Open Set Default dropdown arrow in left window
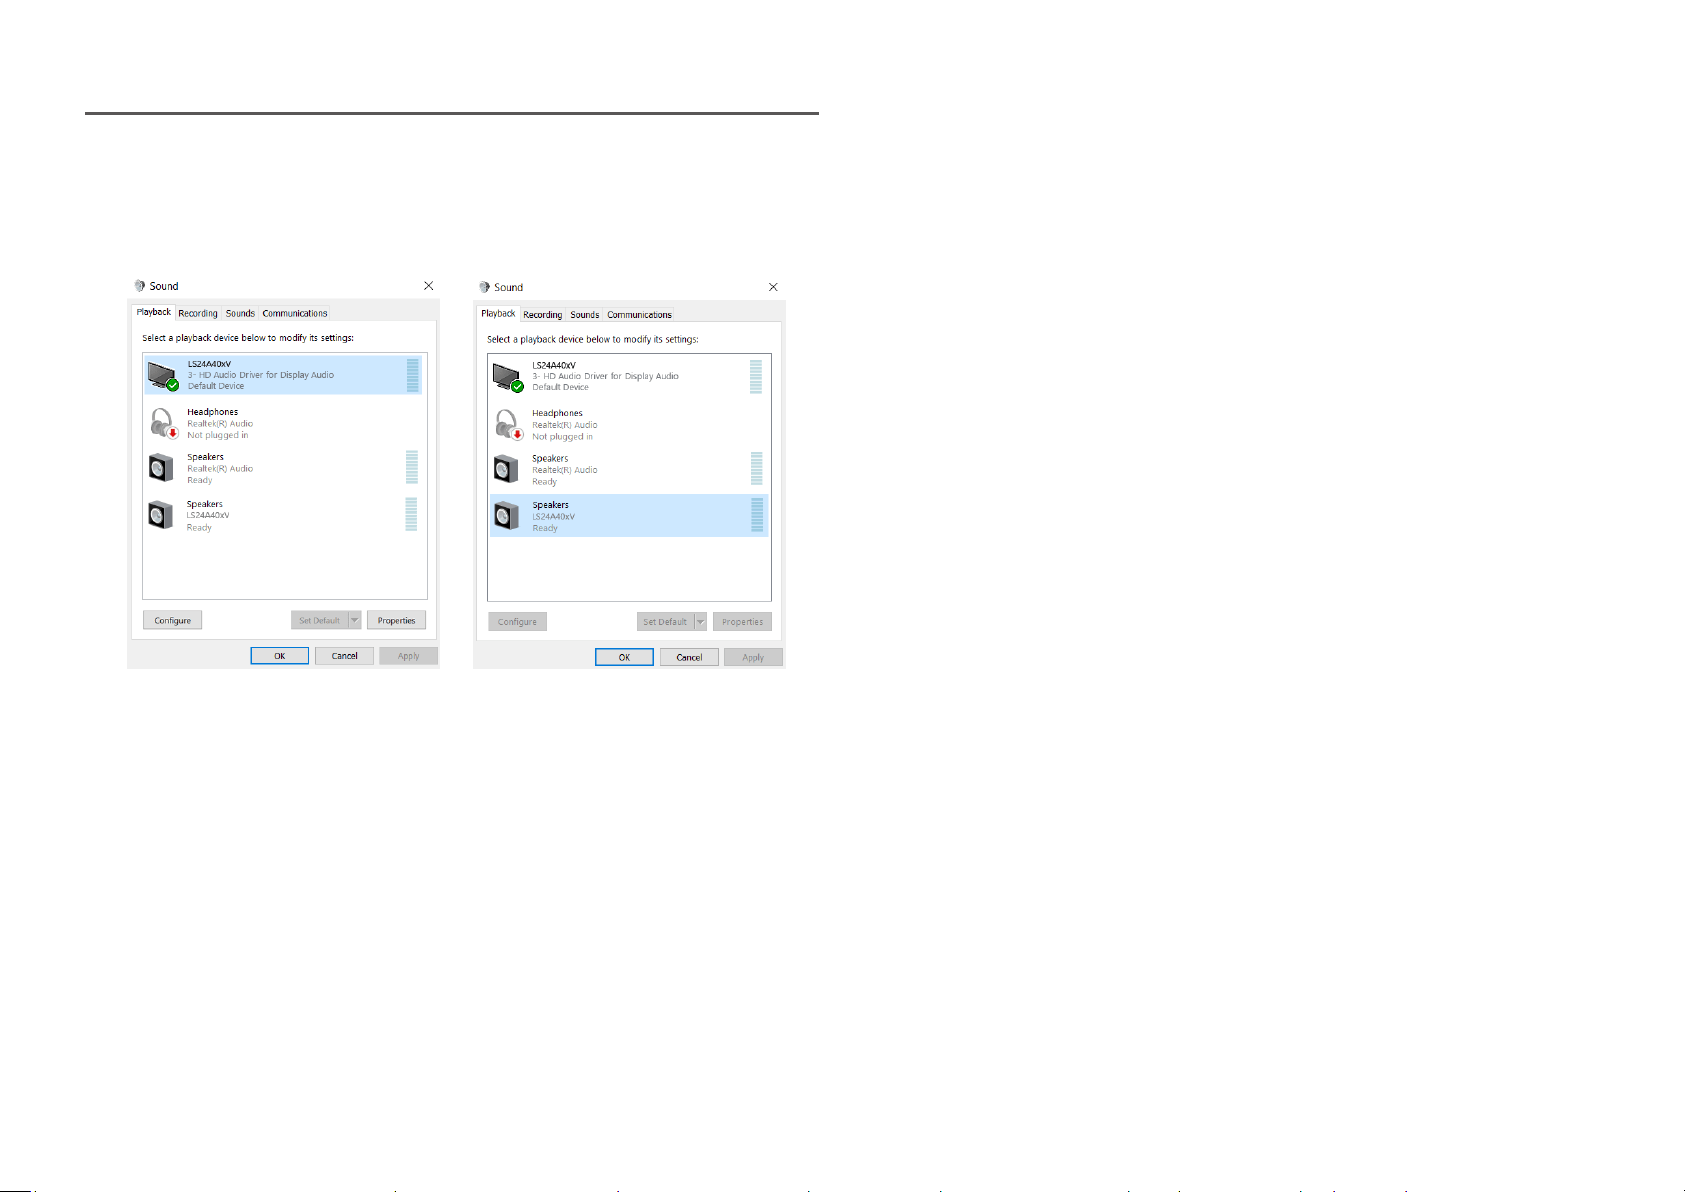The width and height of the screenshot is (1685, 1192). 354,620
